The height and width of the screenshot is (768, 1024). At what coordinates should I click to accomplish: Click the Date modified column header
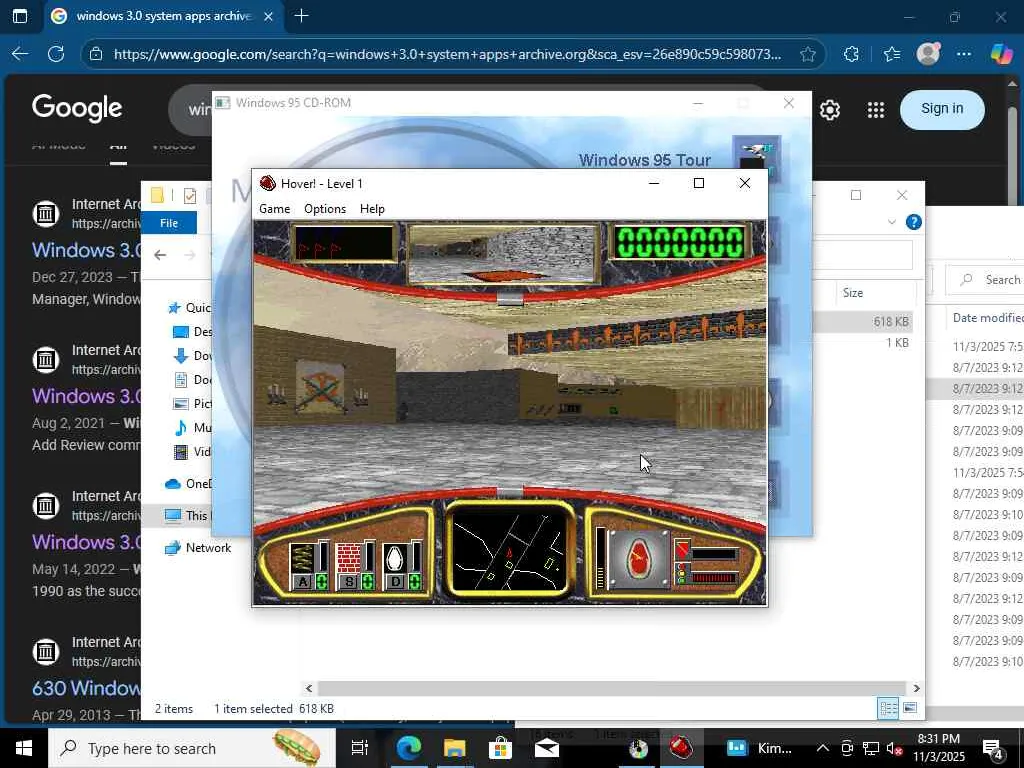coord(987,318)
